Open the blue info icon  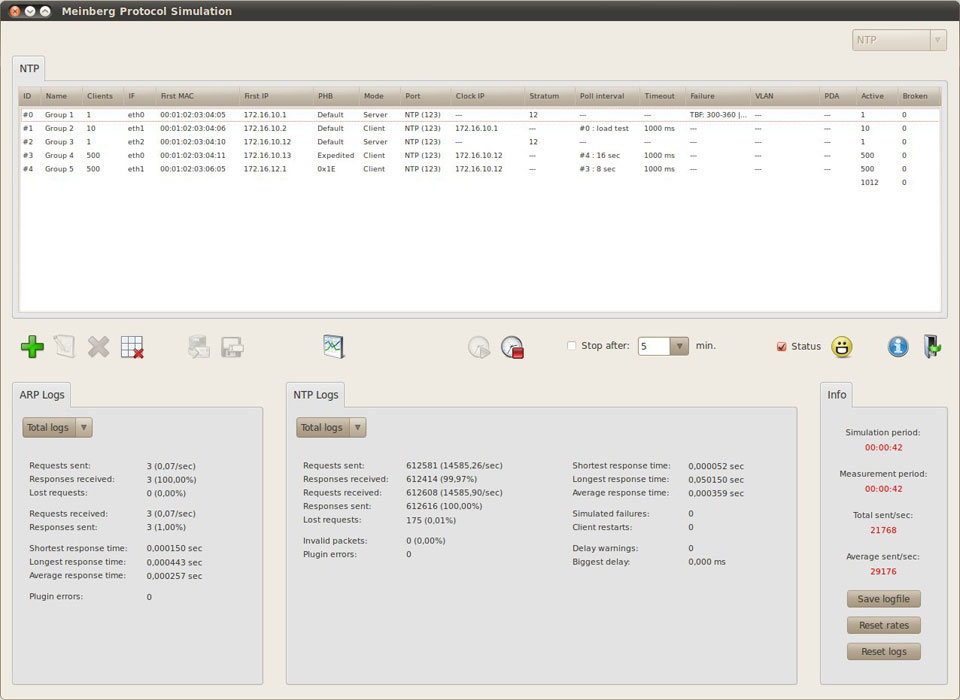click(x=898, y=346)
